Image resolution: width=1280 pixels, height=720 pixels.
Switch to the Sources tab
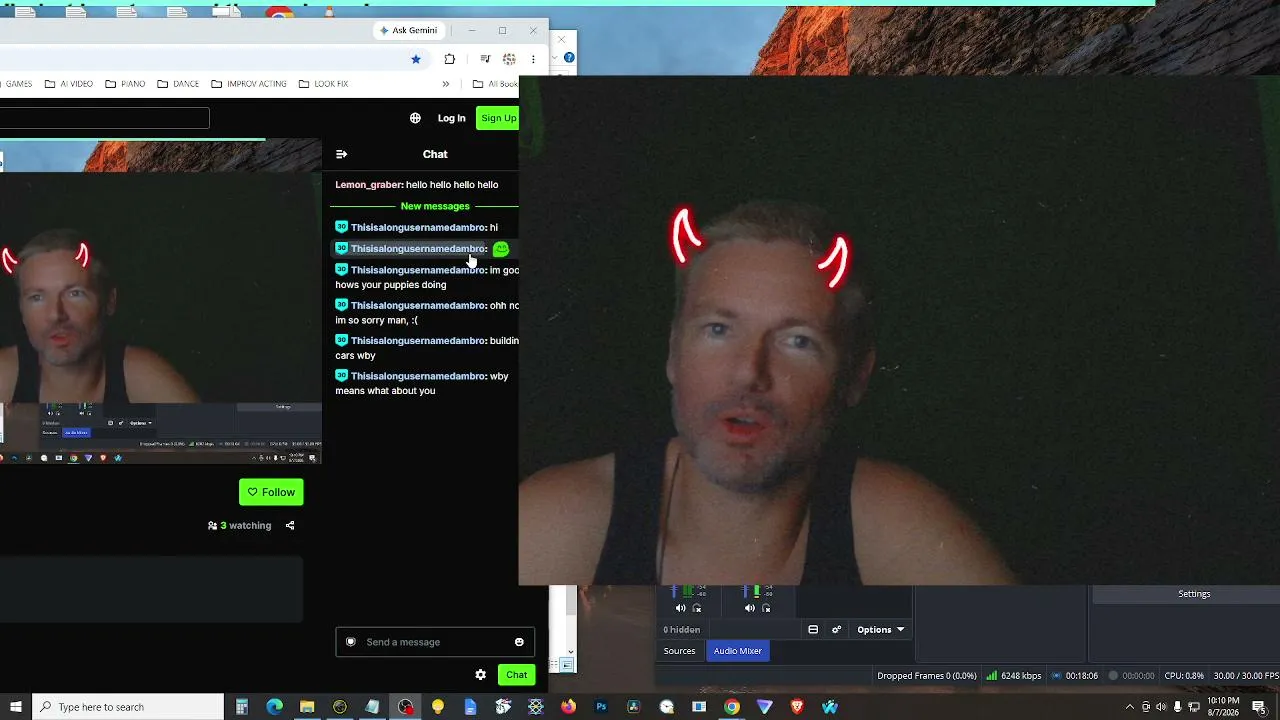(679, 651)
